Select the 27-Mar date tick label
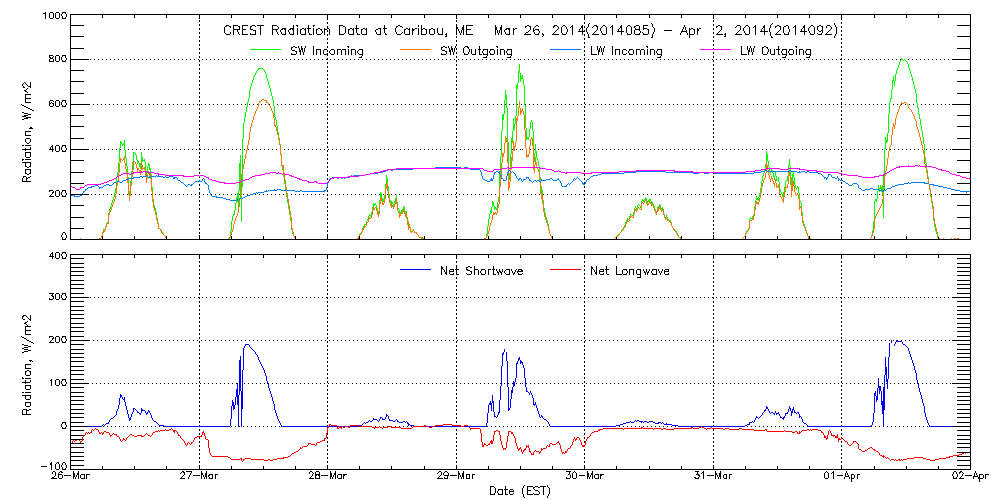1000x500 pixels. (199, 477)
